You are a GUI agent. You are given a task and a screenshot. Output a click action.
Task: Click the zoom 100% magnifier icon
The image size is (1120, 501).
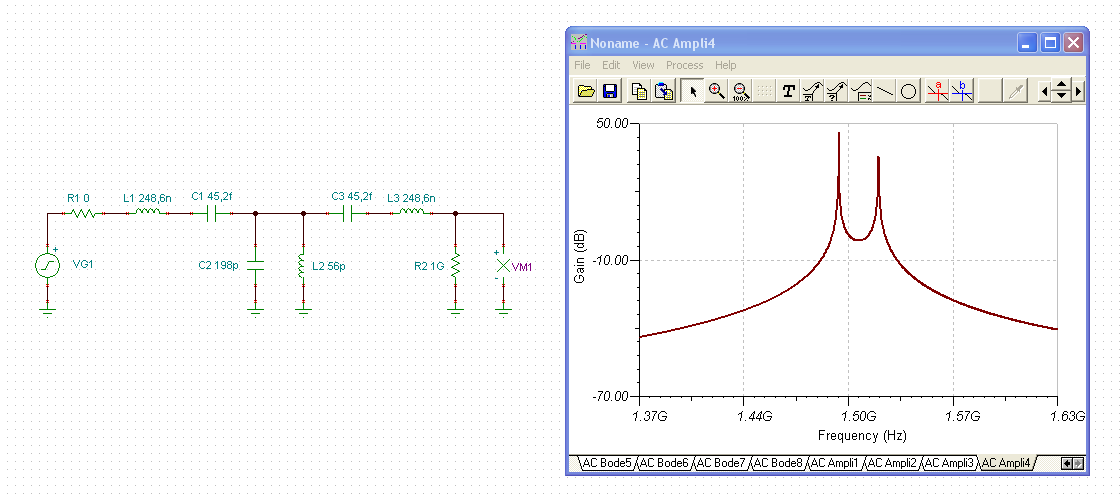point(741,91)
